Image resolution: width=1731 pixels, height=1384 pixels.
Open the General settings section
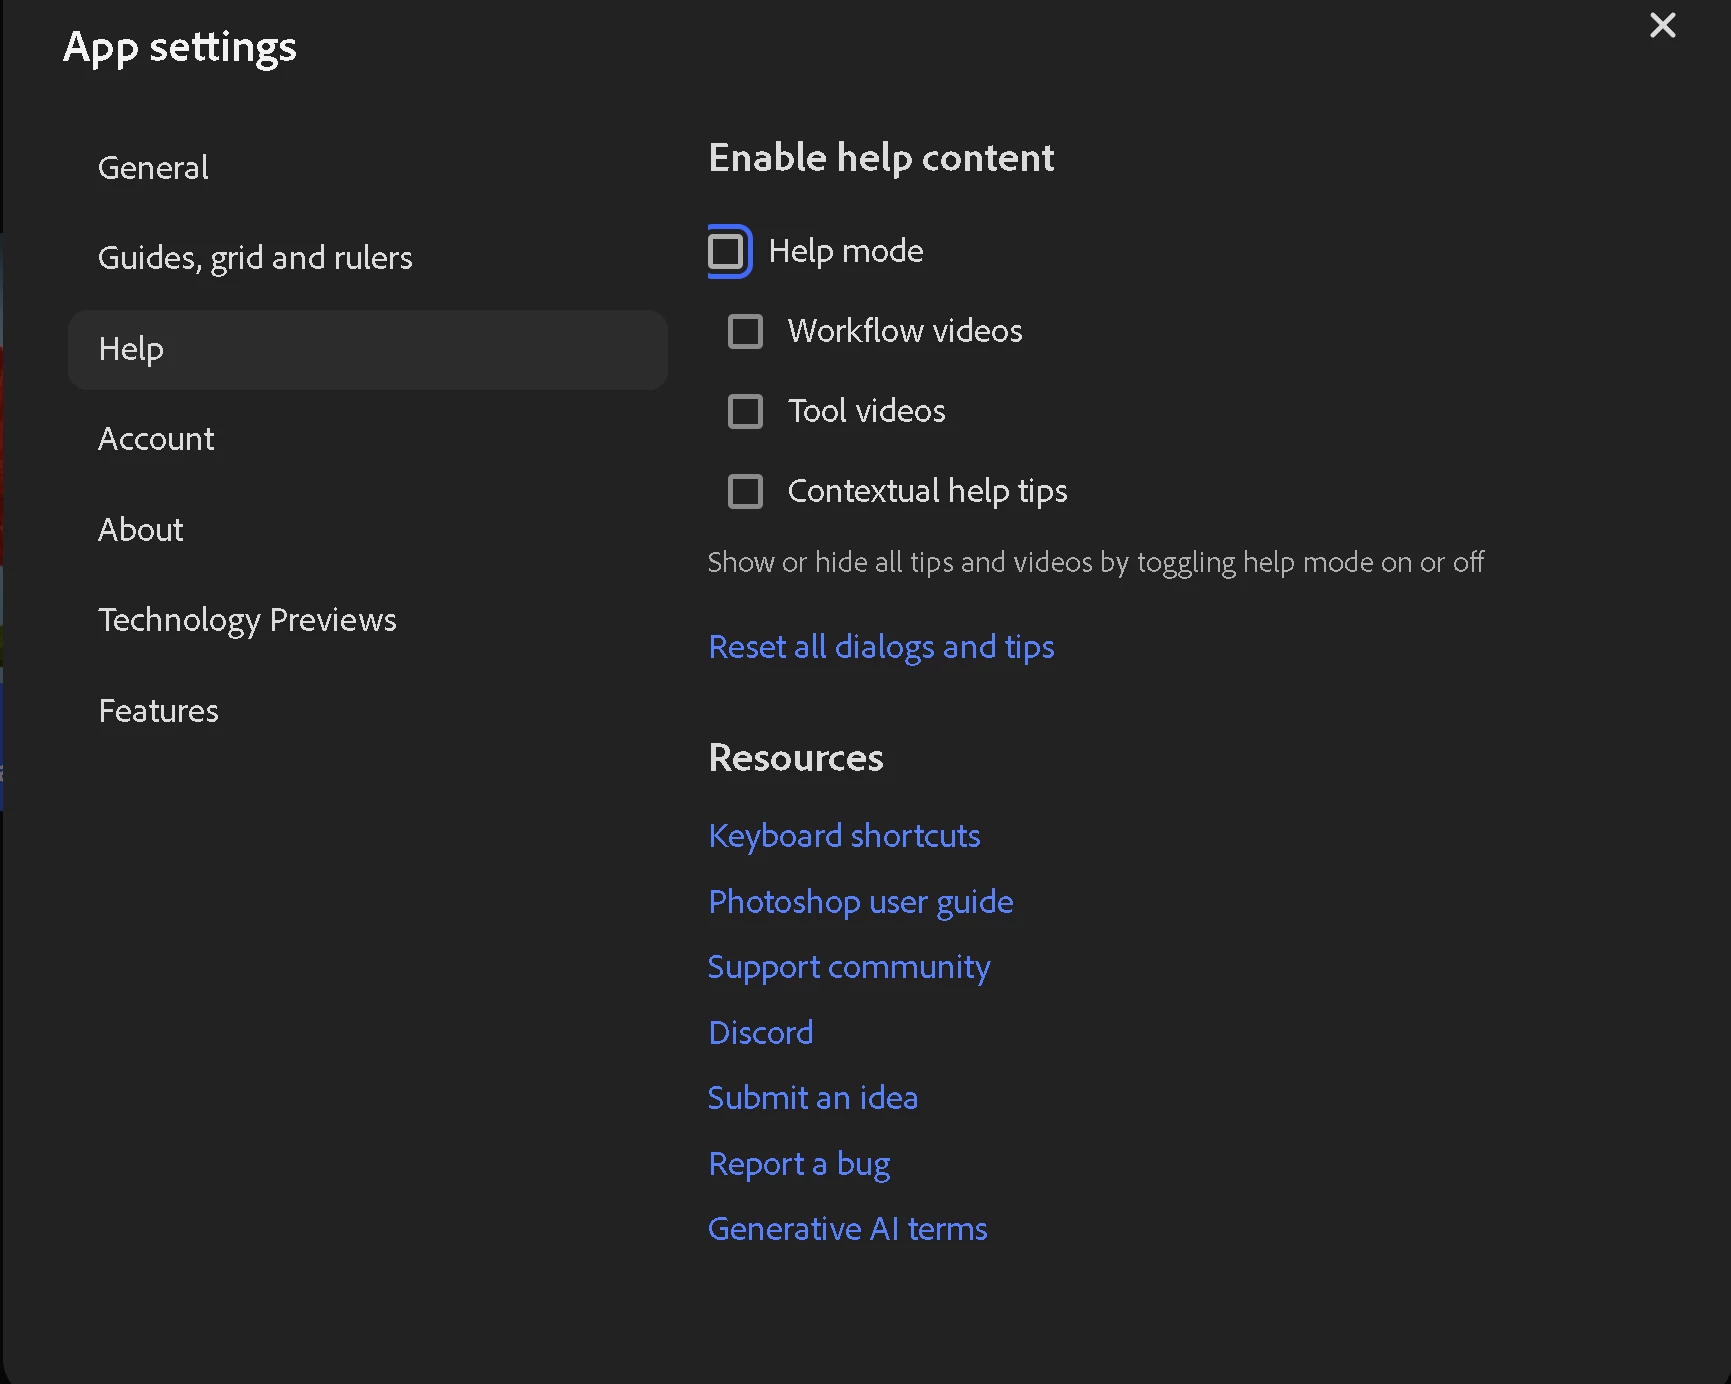[153, 168]
